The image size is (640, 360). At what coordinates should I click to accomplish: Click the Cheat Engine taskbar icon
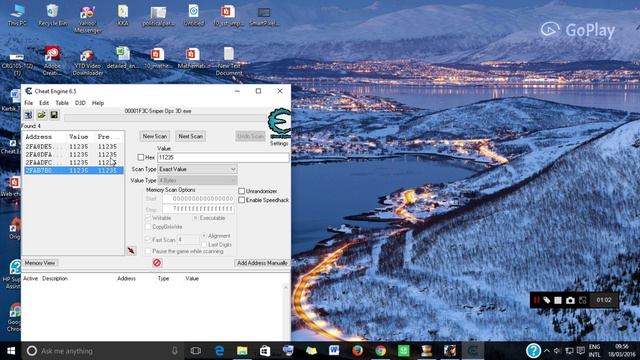pyautogui.click(x=472, y=351)
